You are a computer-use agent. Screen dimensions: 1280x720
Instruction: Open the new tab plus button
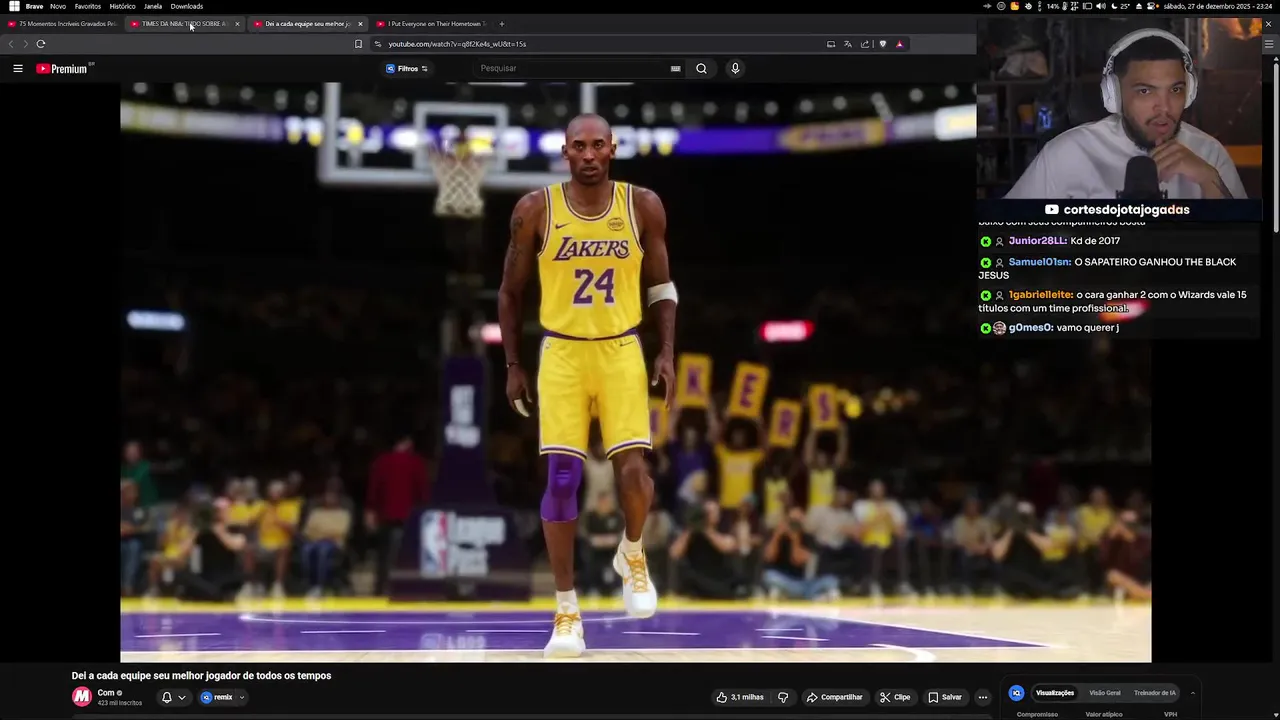pyautogui.click(x=502, y=24)
